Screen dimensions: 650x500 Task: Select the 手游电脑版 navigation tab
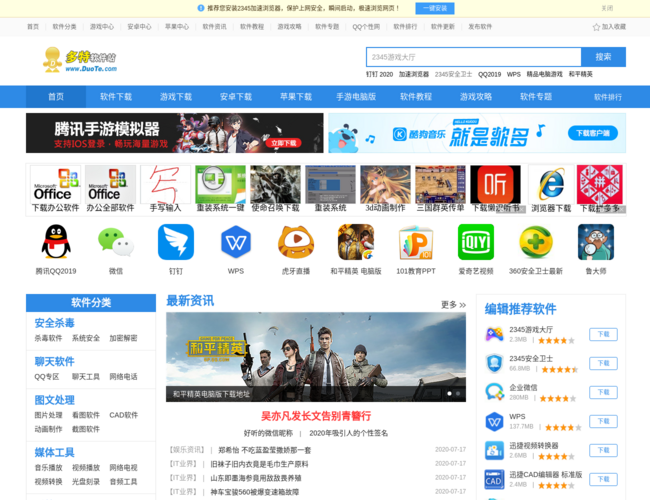(356, 97)
